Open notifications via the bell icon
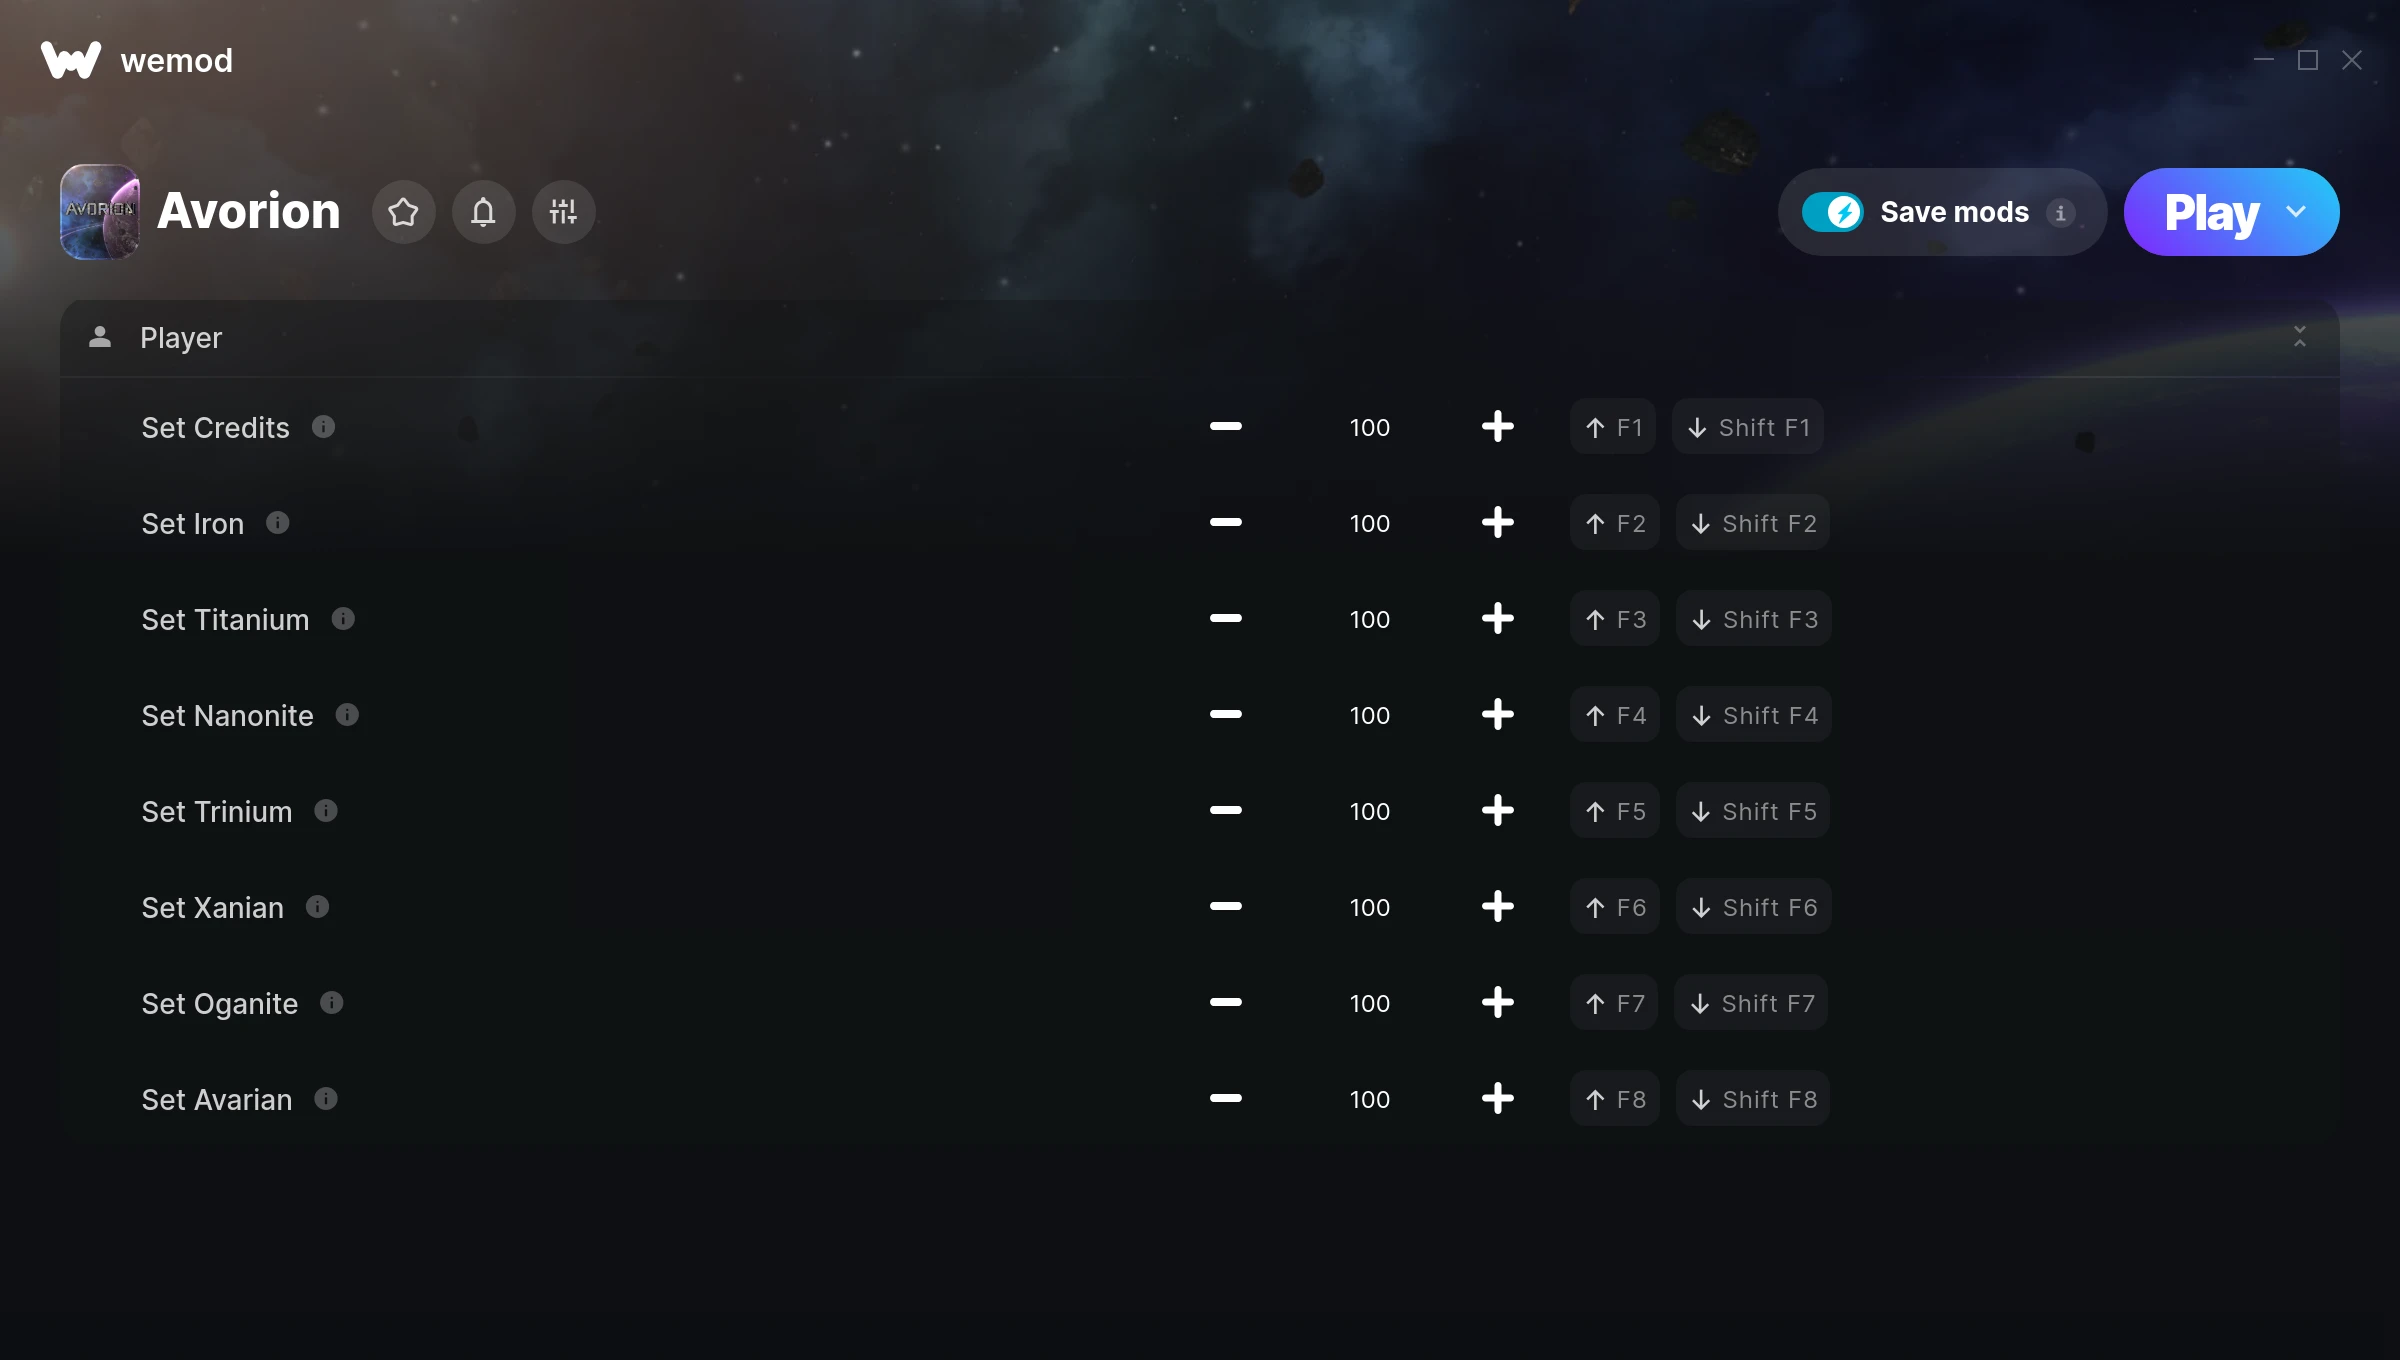2400x1360 pixels. click(483, 212)
